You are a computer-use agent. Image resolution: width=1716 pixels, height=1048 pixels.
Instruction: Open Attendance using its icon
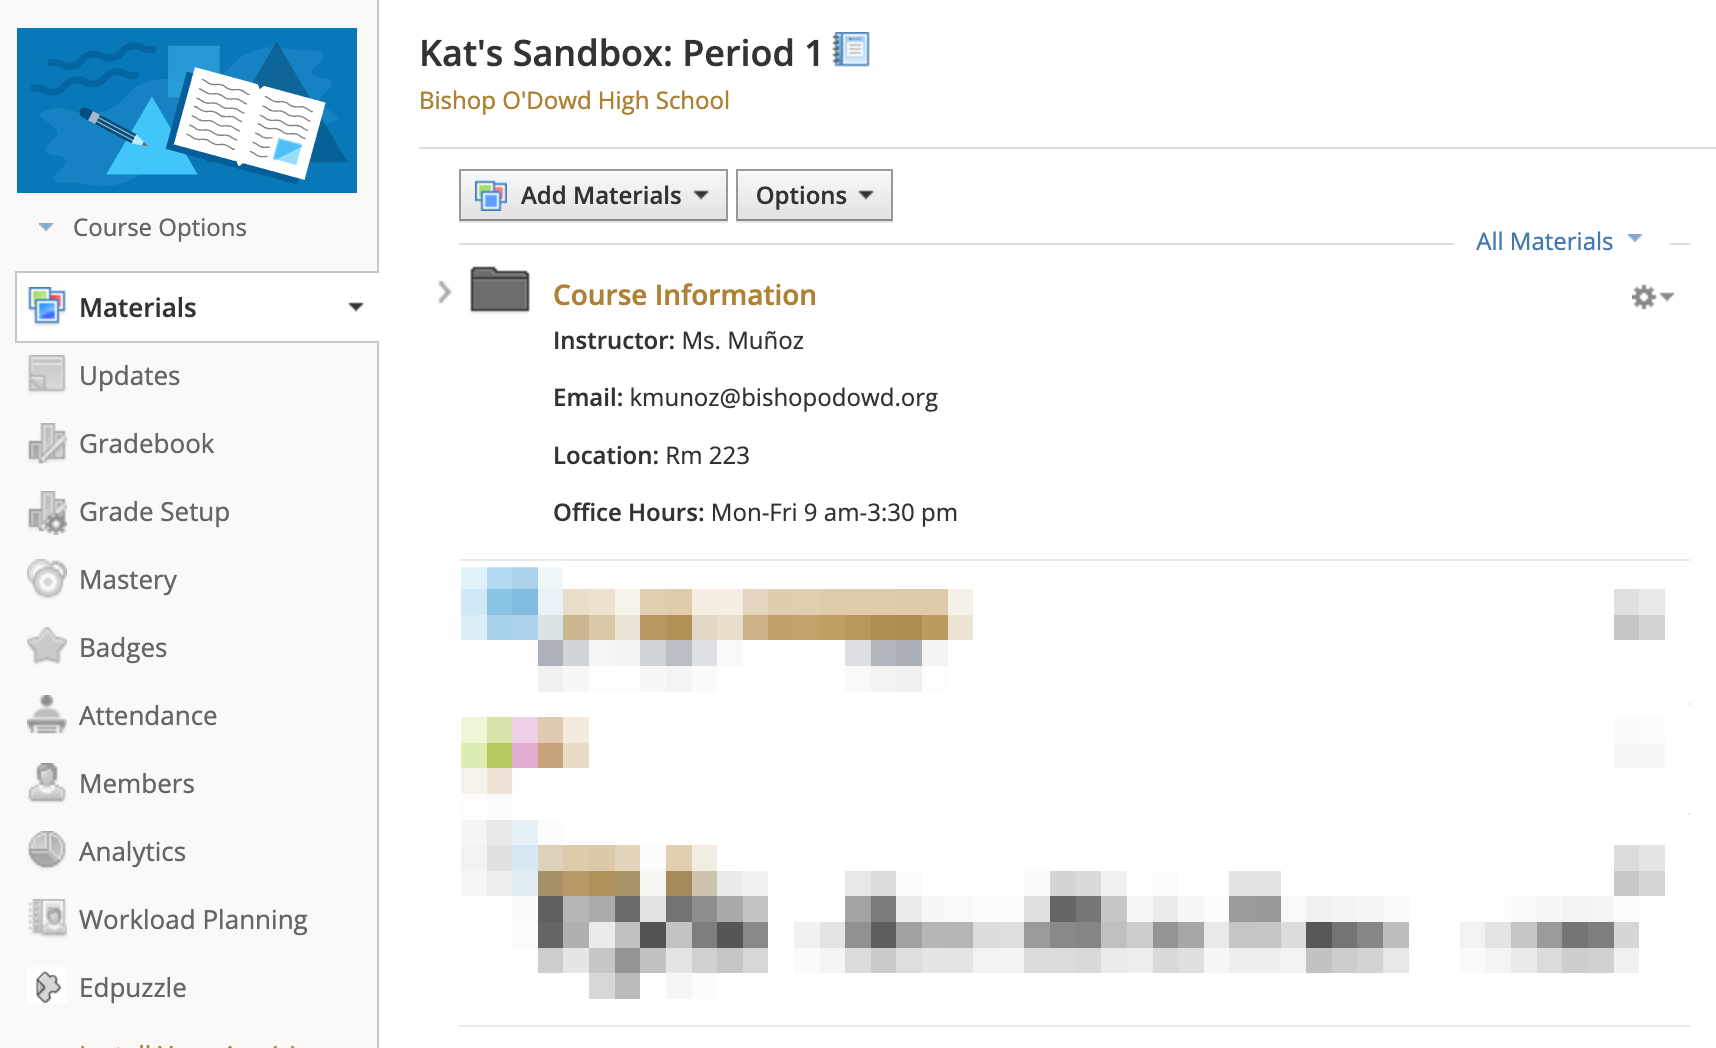(47, 715)
